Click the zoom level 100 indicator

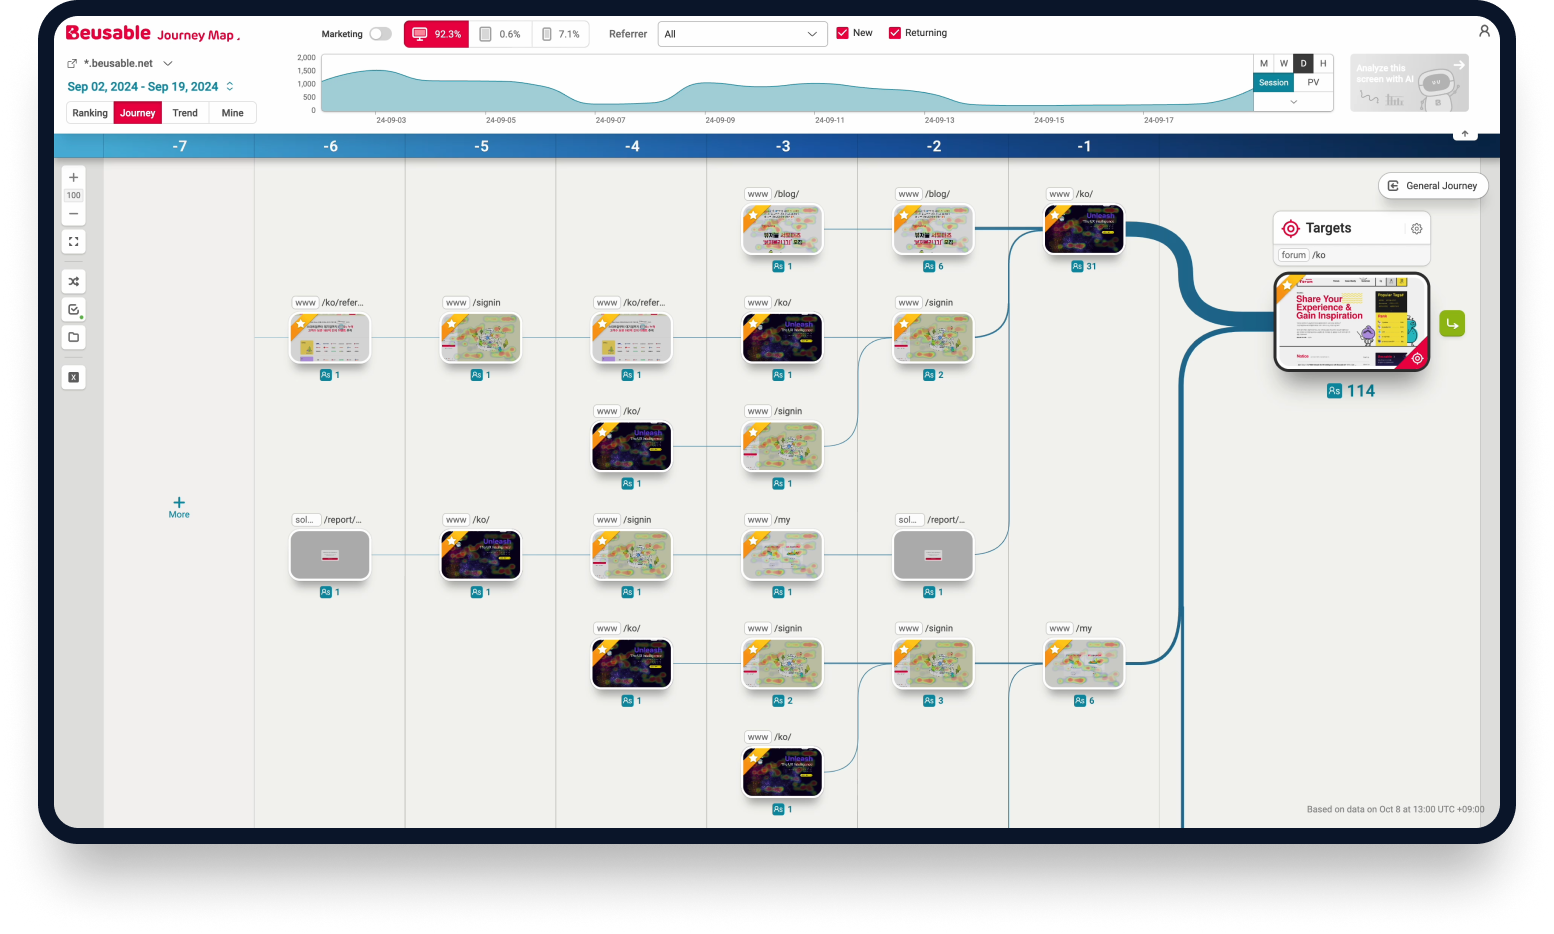(x=73, y=195)
